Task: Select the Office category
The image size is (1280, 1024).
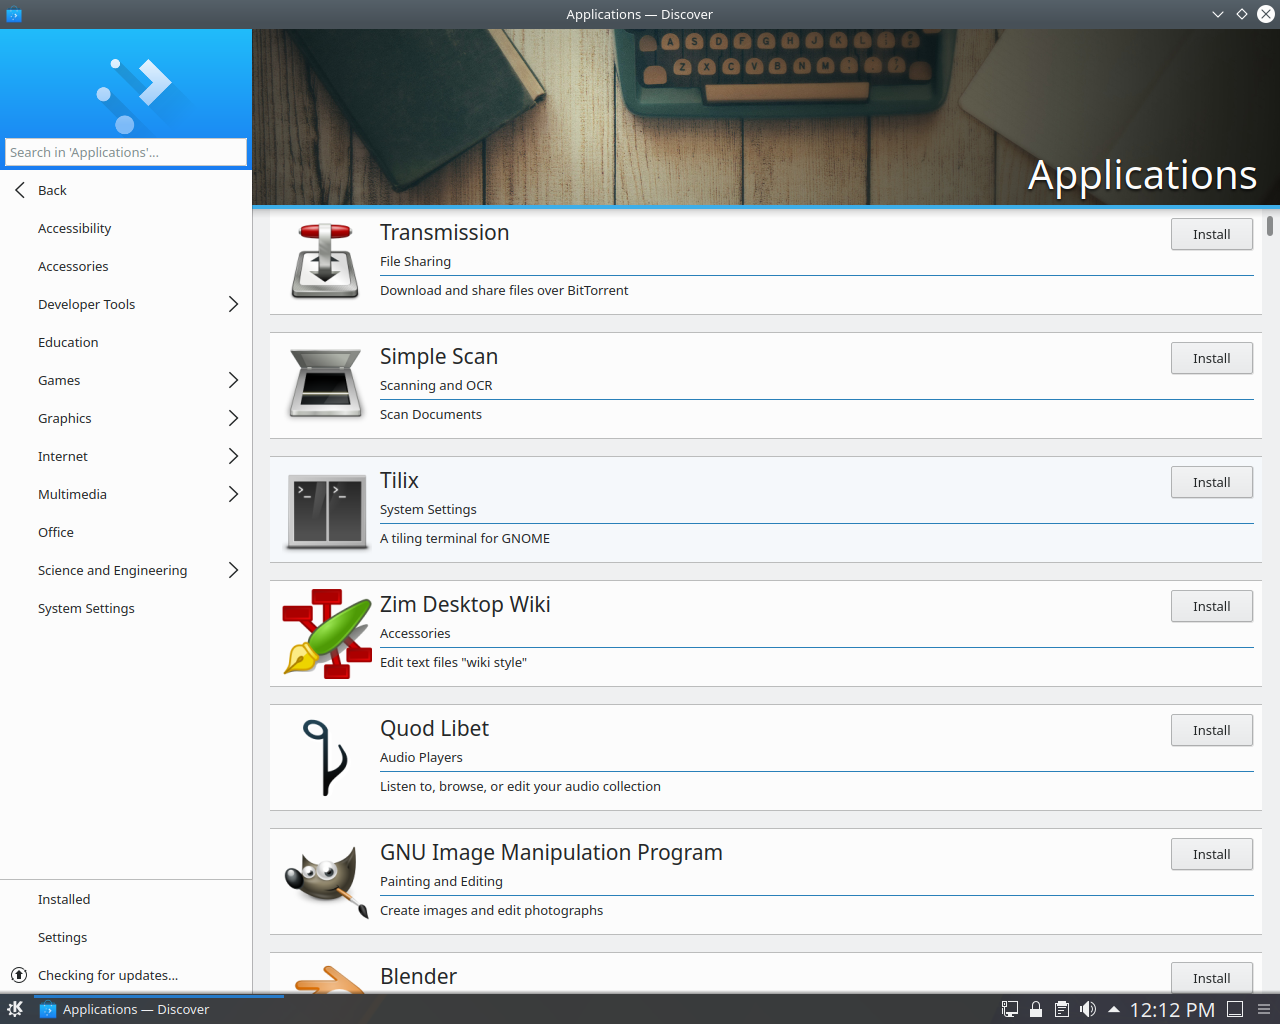Action: pyautogui.click(x=126, y=532)
